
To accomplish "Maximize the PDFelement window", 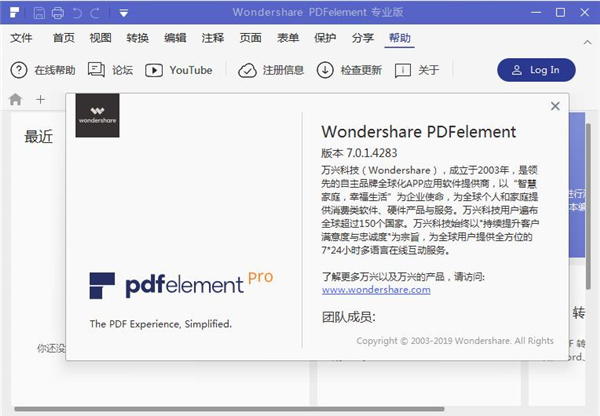I will 560,13.
